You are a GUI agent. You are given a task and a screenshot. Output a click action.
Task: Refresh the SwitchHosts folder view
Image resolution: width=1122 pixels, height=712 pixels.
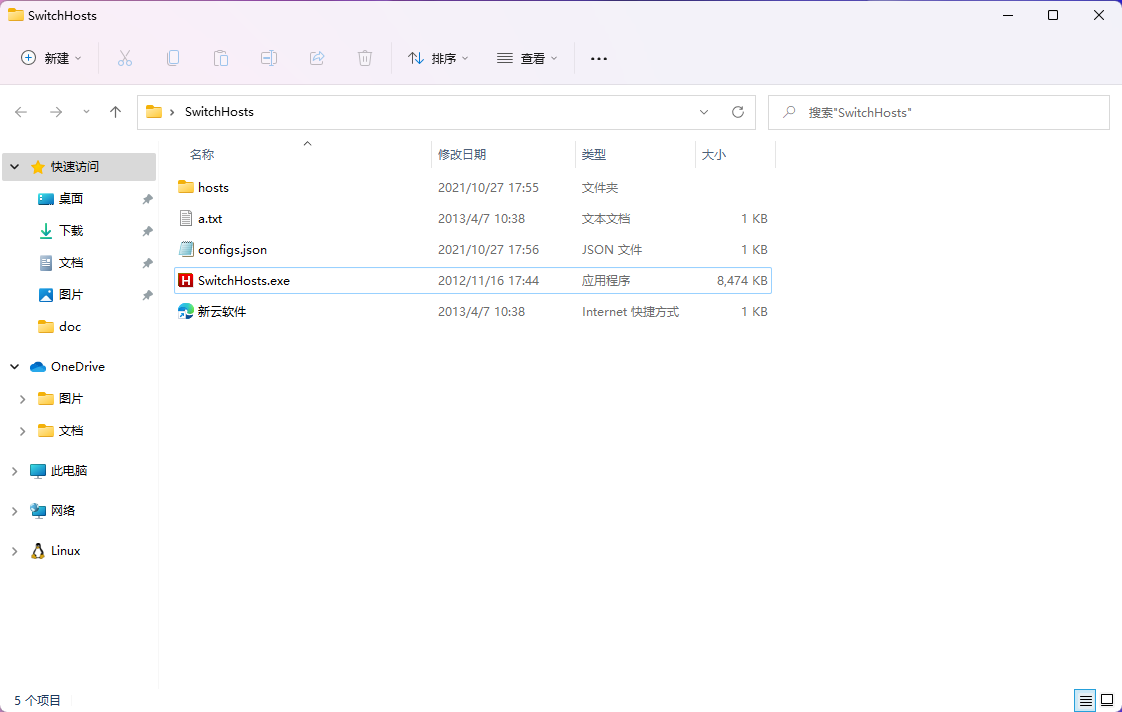pos(738,112)
